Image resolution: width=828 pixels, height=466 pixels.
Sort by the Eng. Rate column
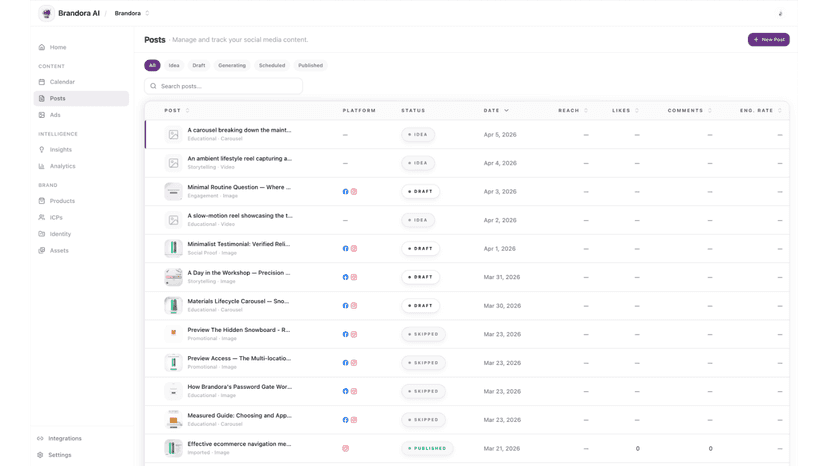[x=761, y=110]
